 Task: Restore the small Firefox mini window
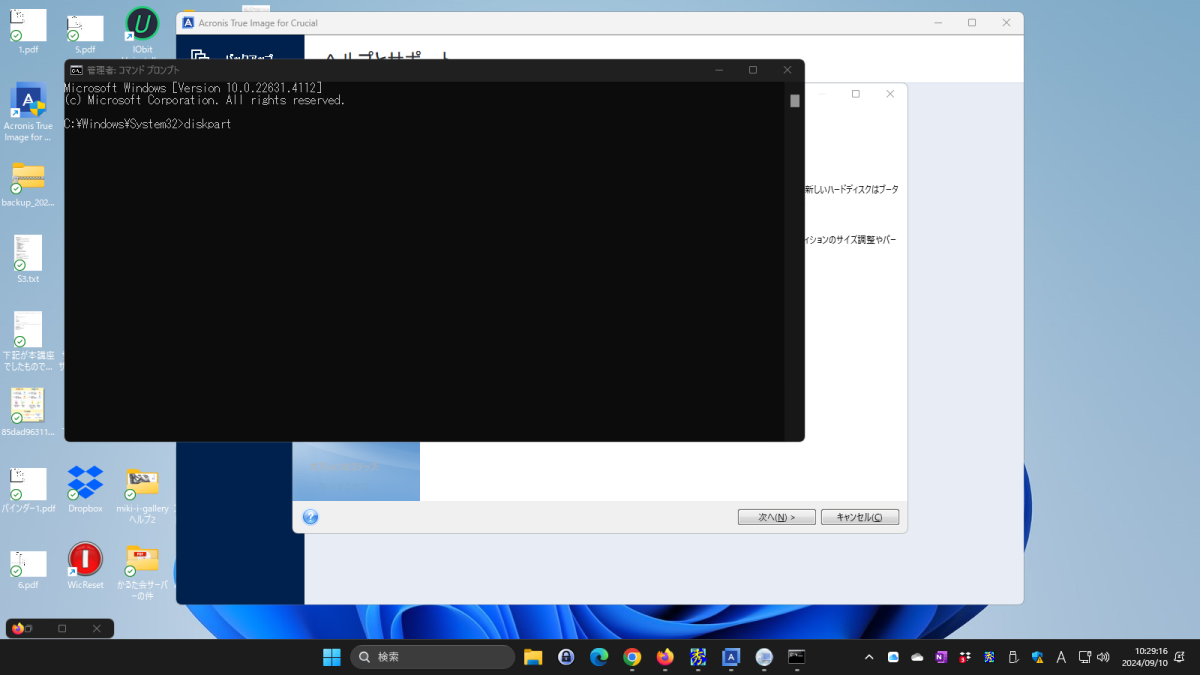click(62, 628)
